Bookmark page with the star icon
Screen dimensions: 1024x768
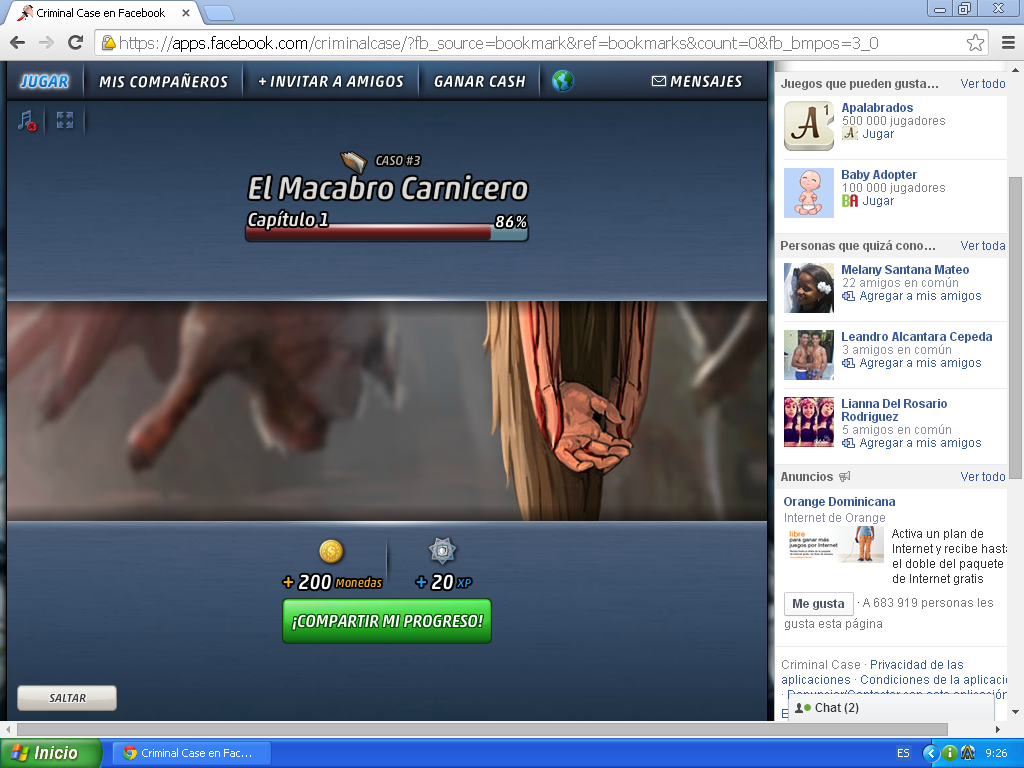[x=975, y=43]
